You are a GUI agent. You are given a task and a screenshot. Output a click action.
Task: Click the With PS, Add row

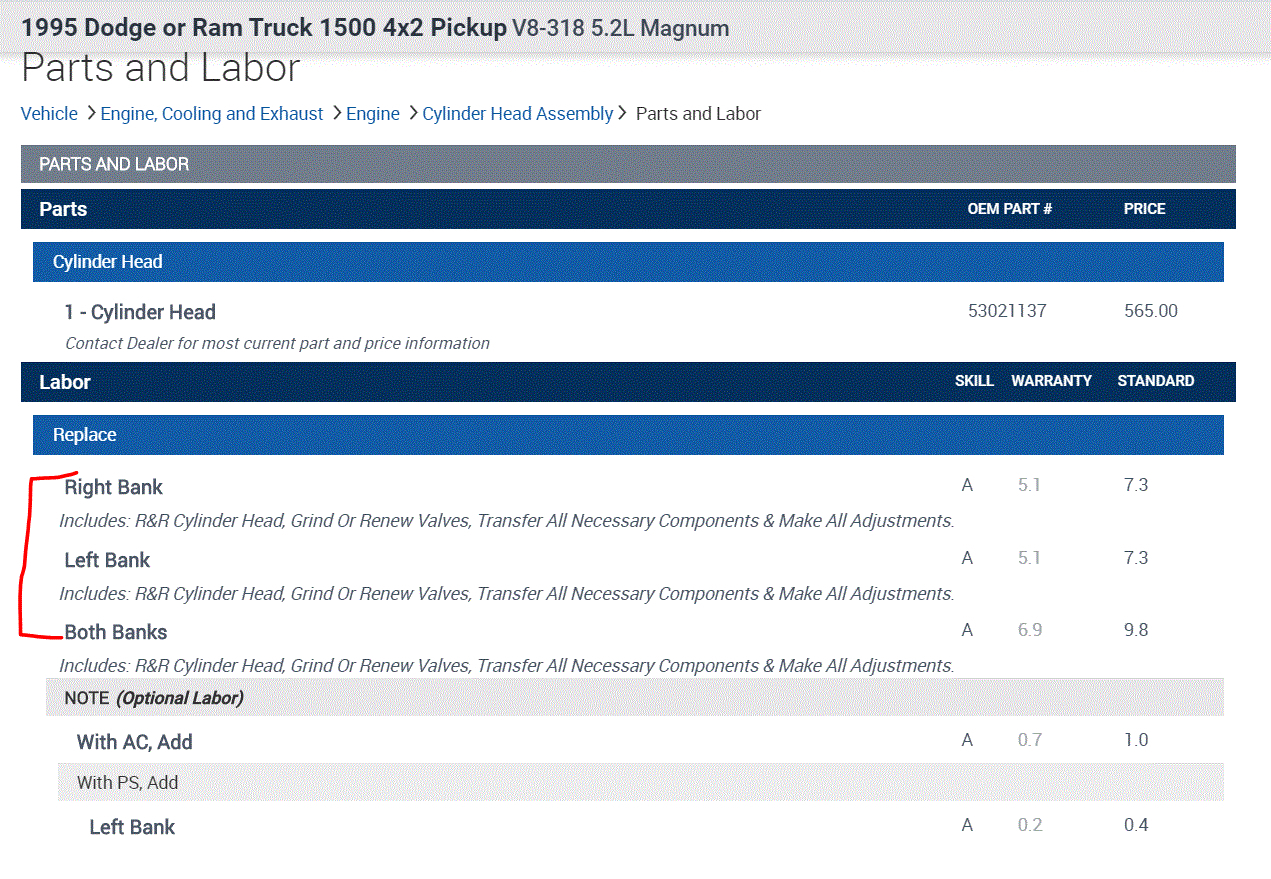[128, 782]
